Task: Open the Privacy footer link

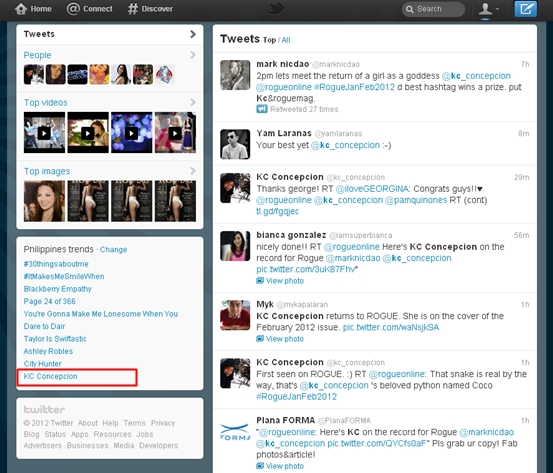Action: tap(163, 423)
